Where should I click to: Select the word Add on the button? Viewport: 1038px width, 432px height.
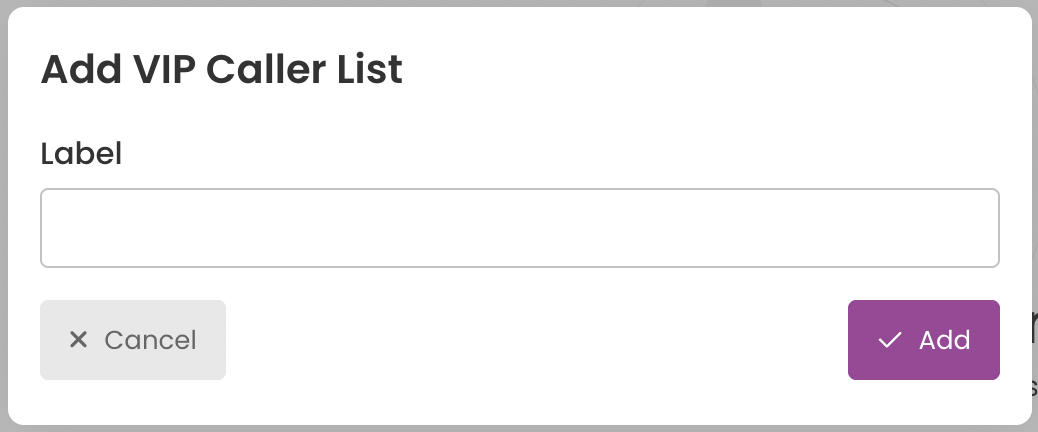(945, 340)
